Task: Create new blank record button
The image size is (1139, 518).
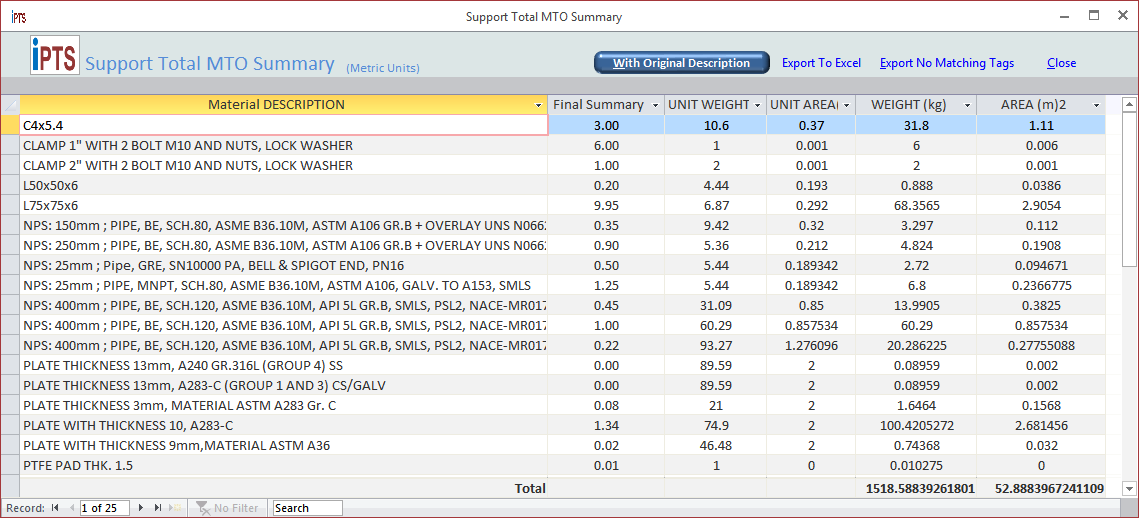Action: pyautogui.click(x=174, y=508)
